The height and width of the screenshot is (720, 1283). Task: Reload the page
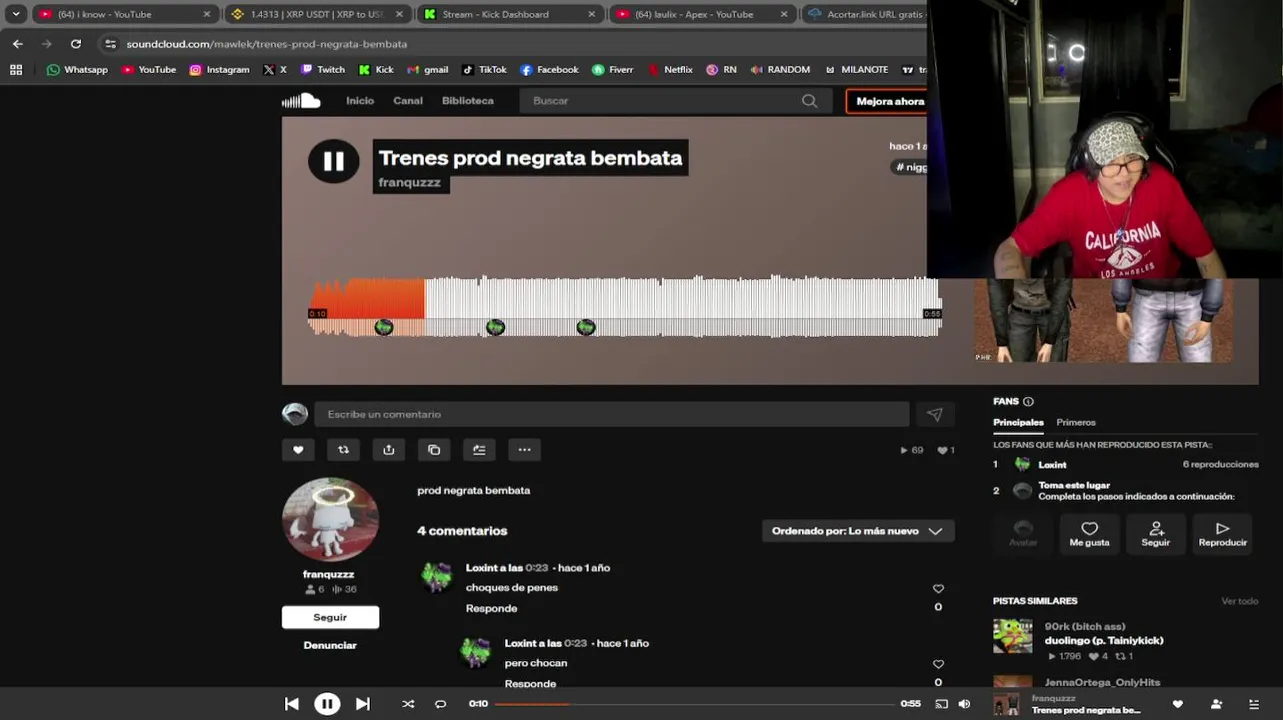point(76,44)
